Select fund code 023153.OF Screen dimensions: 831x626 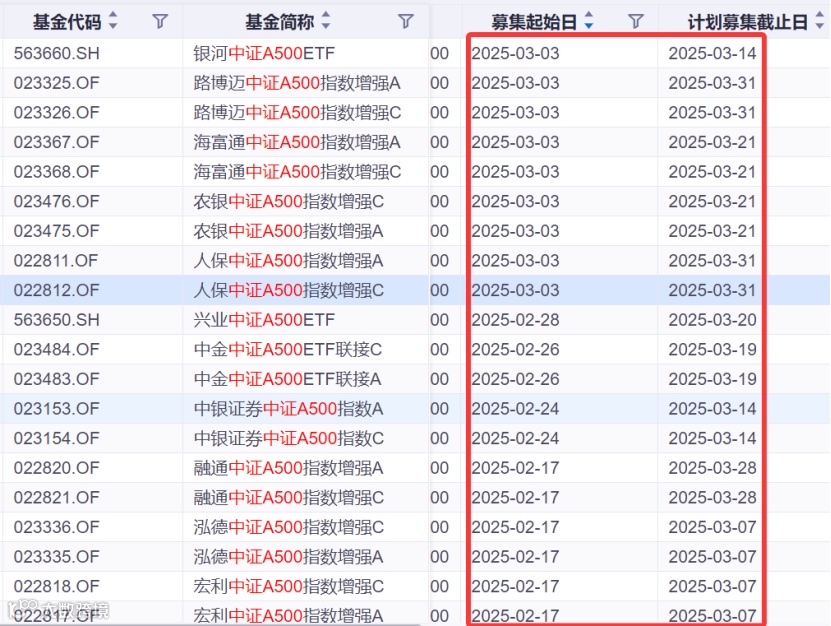tap(57, 409)
